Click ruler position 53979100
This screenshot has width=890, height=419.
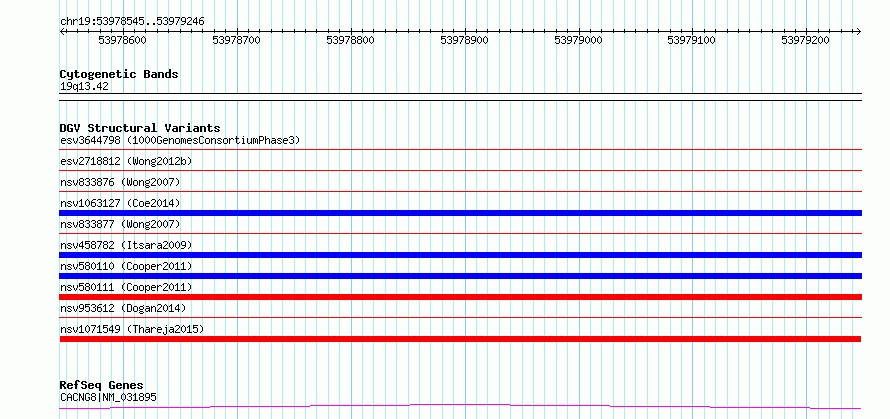691,40
